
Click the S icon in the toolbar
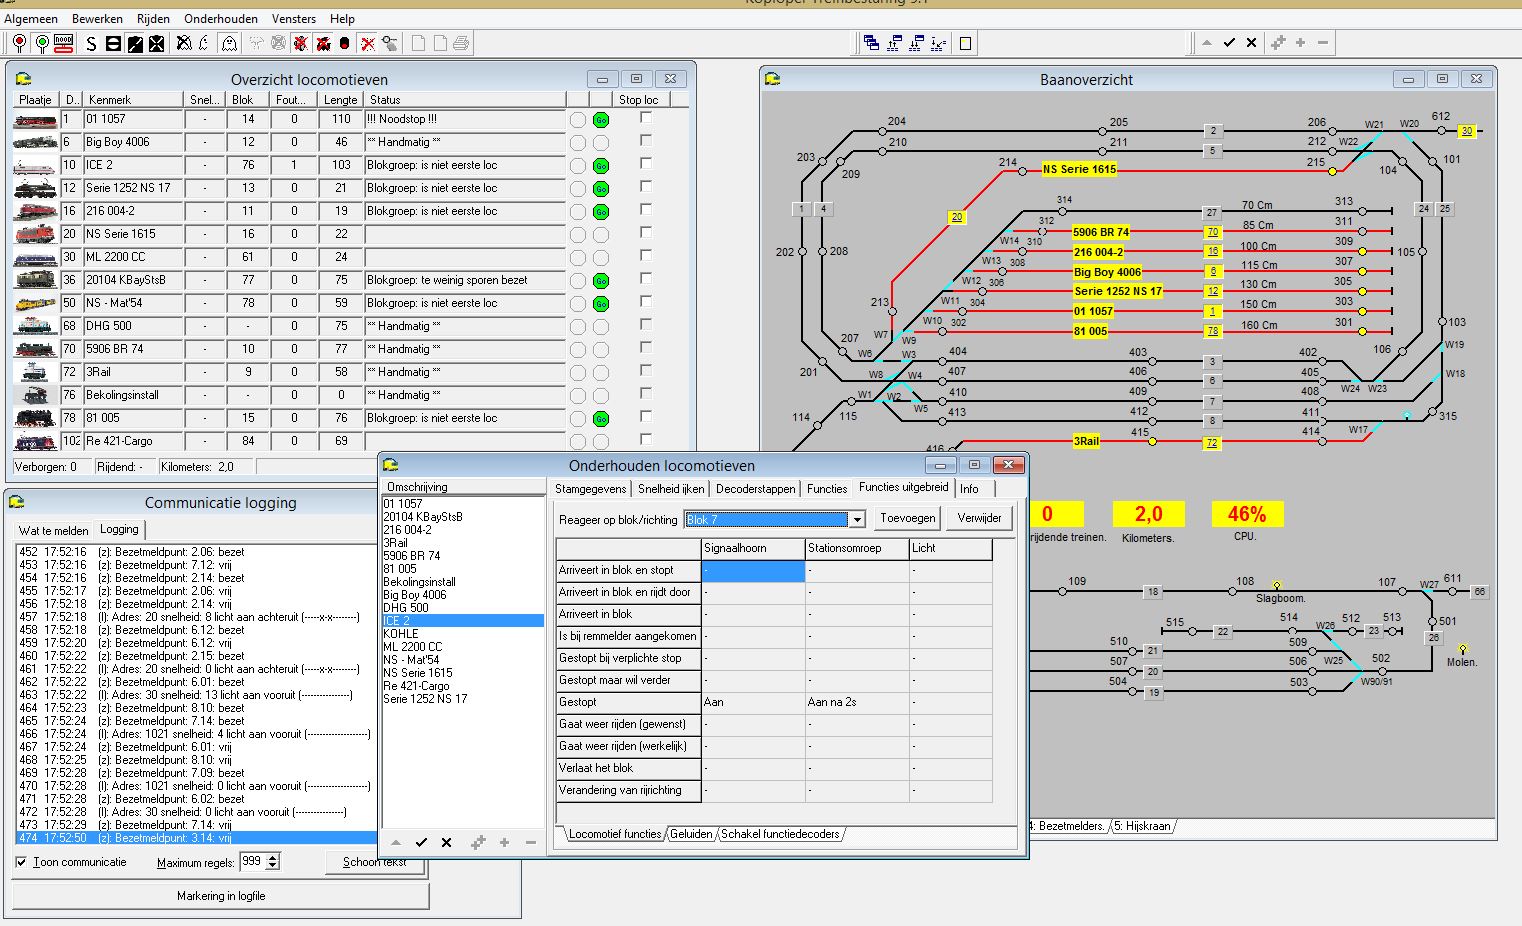tap(91, 43)
